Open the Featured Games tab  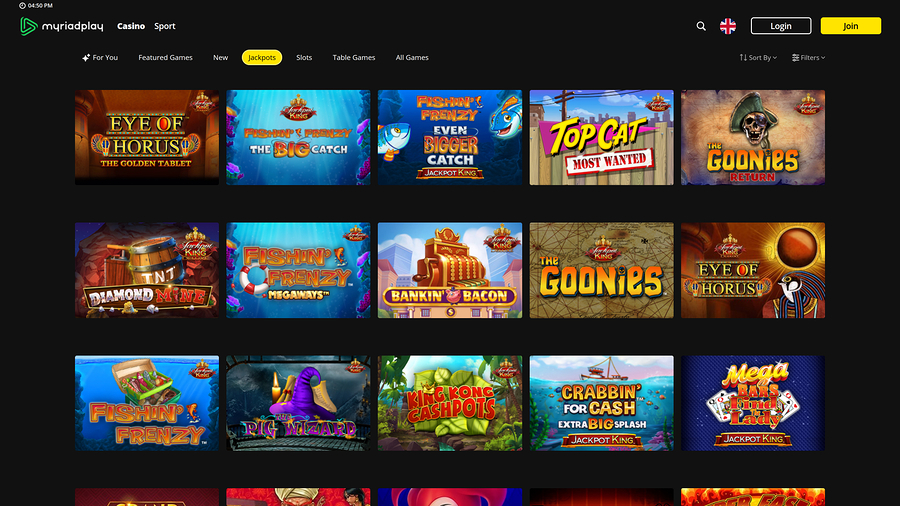(165, 57)
